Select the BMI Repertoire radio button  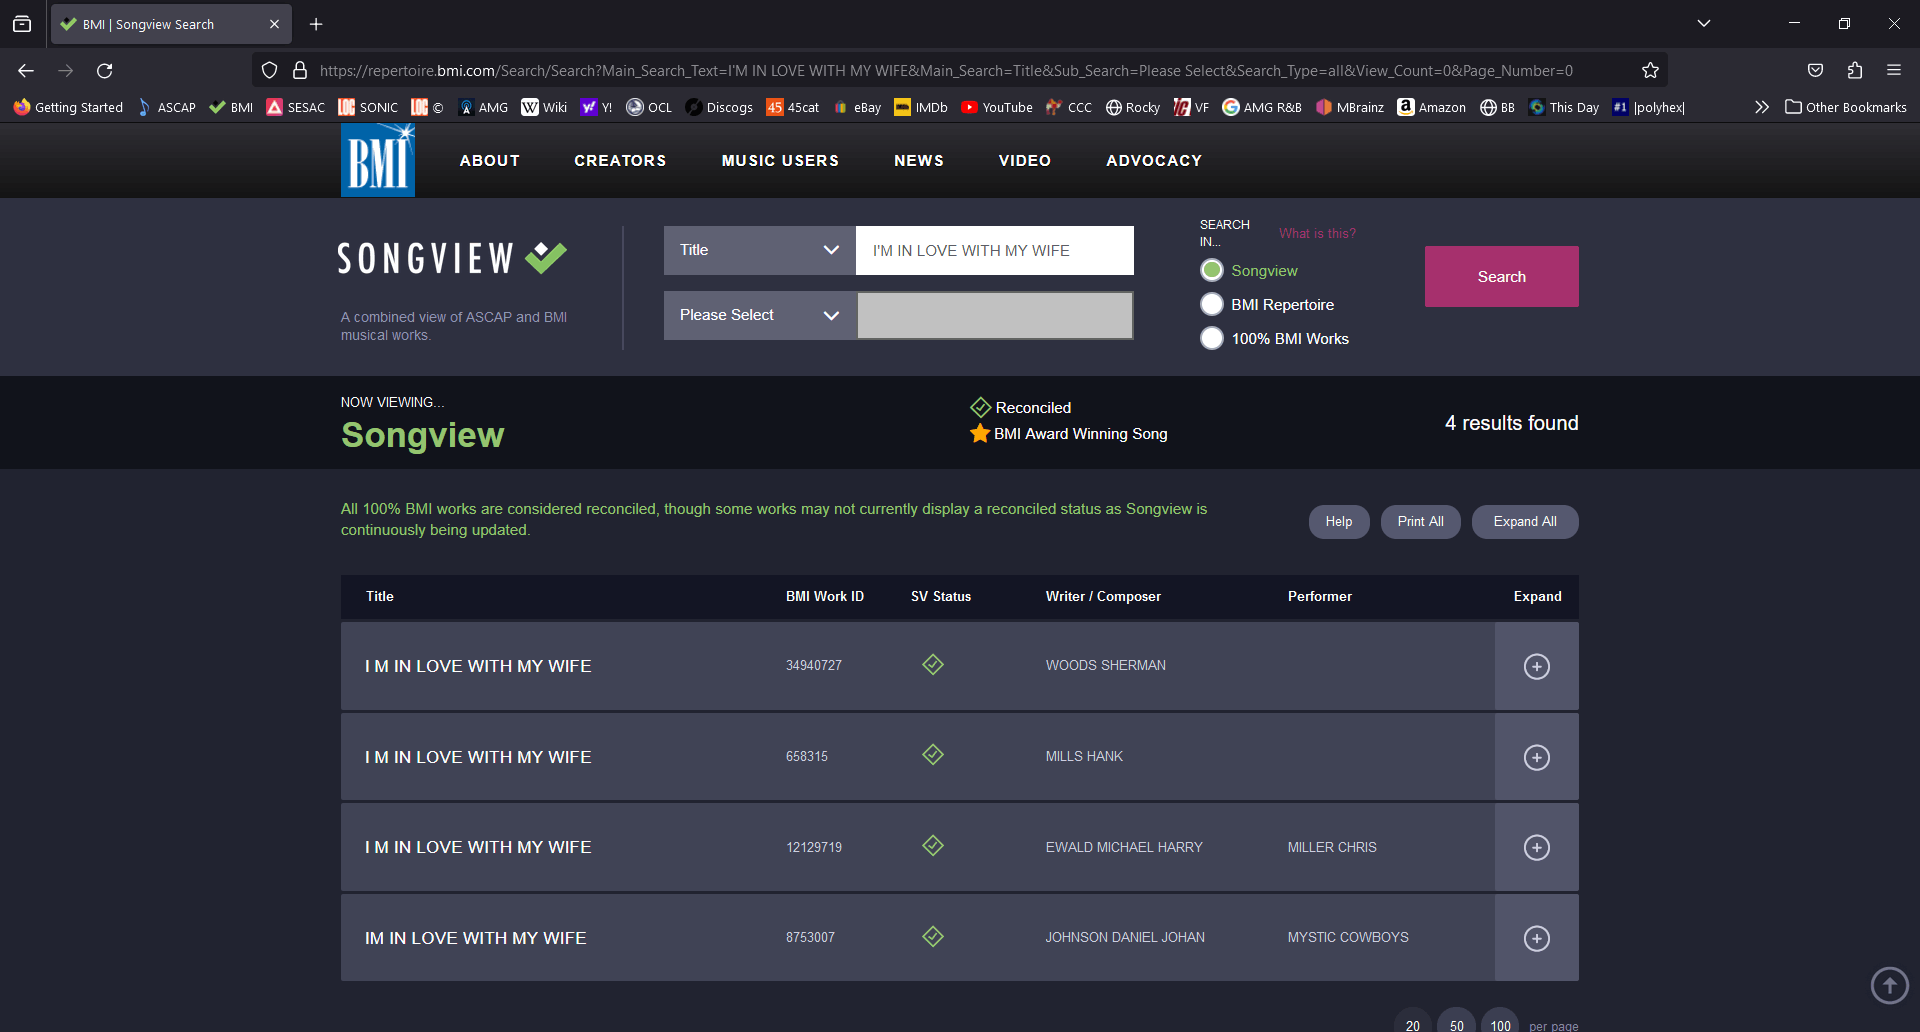[x=1212, y=304]
